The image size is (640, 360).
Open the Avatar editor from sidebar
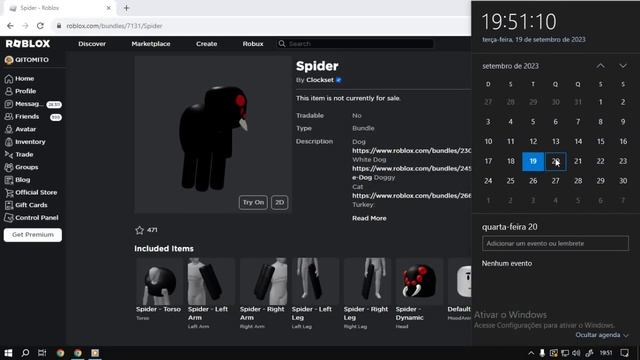tap(20, 129)
